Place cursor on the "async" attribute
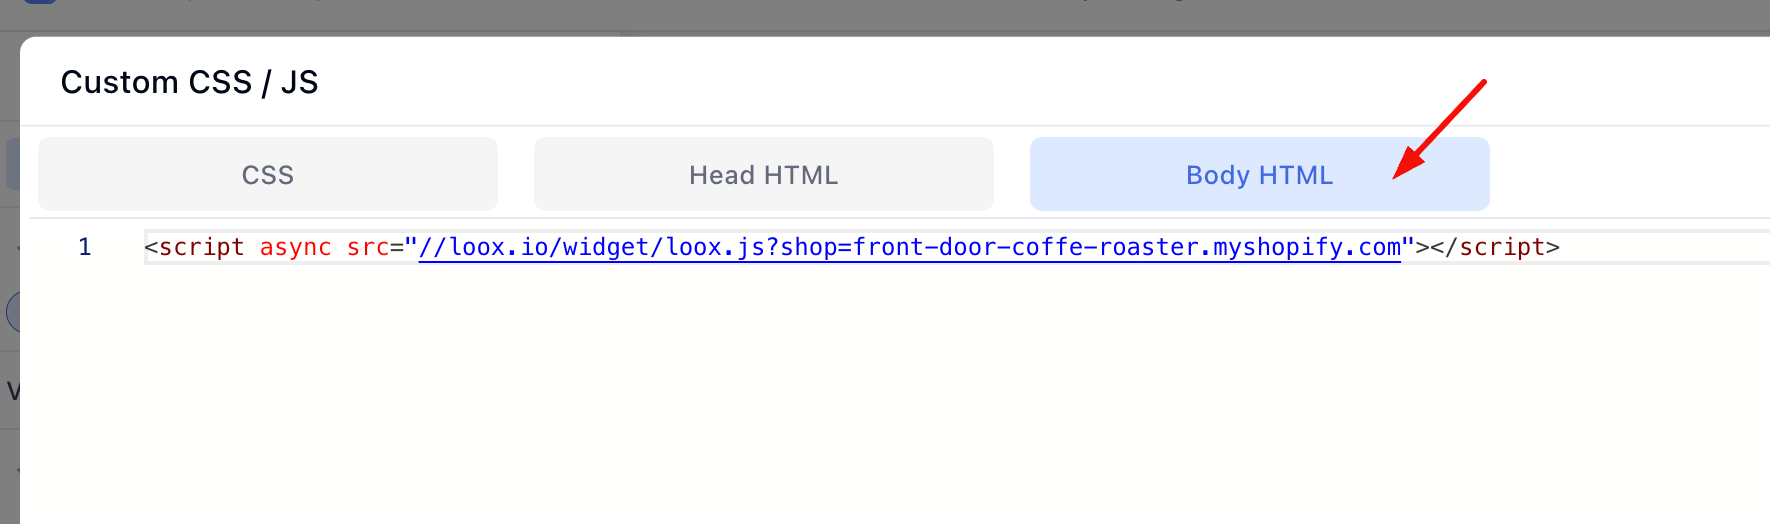The image size is (1770, 524). [x=295, y=247]
